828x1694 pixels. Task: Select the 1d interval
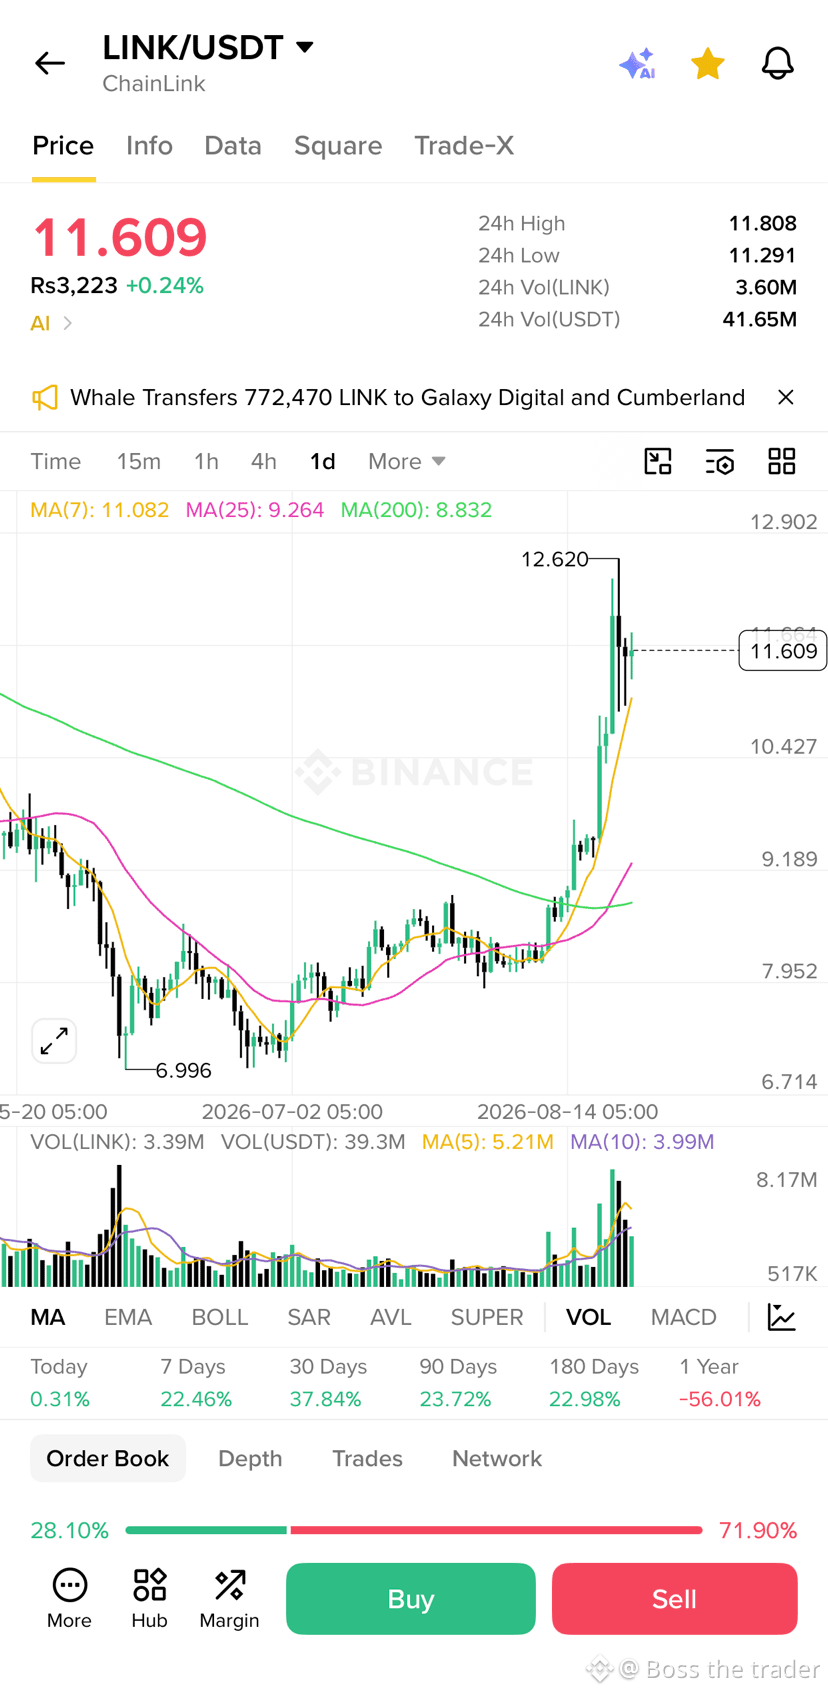pos(322,461)
